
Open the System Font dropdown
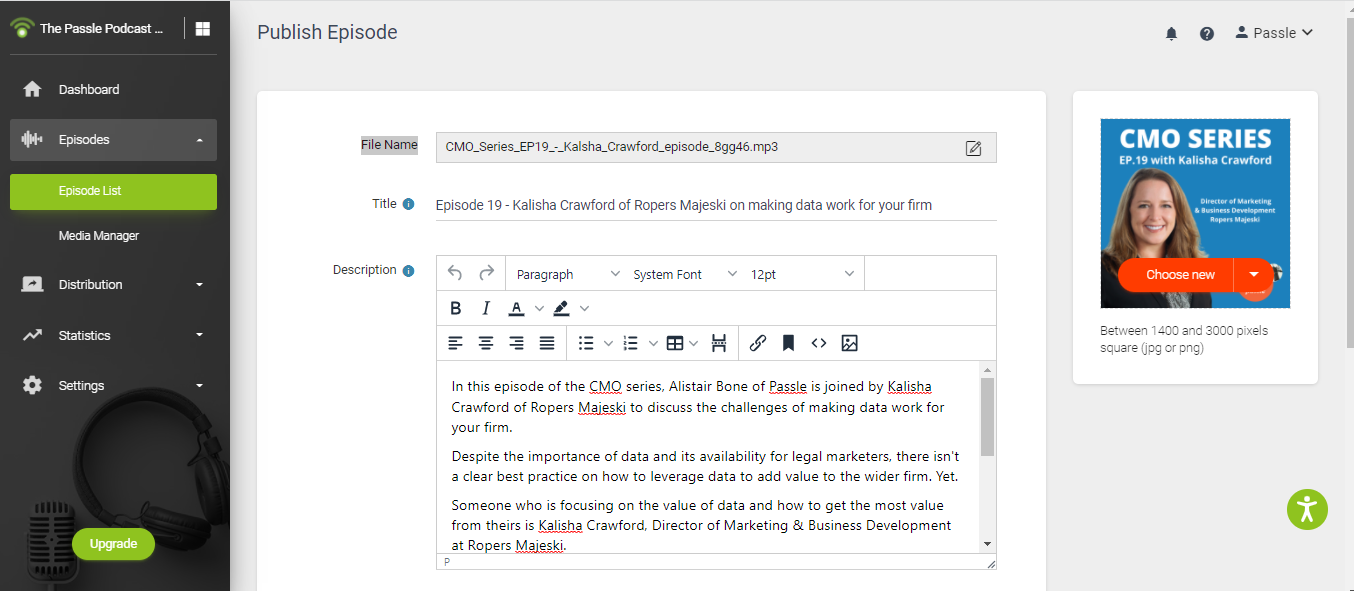[x=684, y=274]
